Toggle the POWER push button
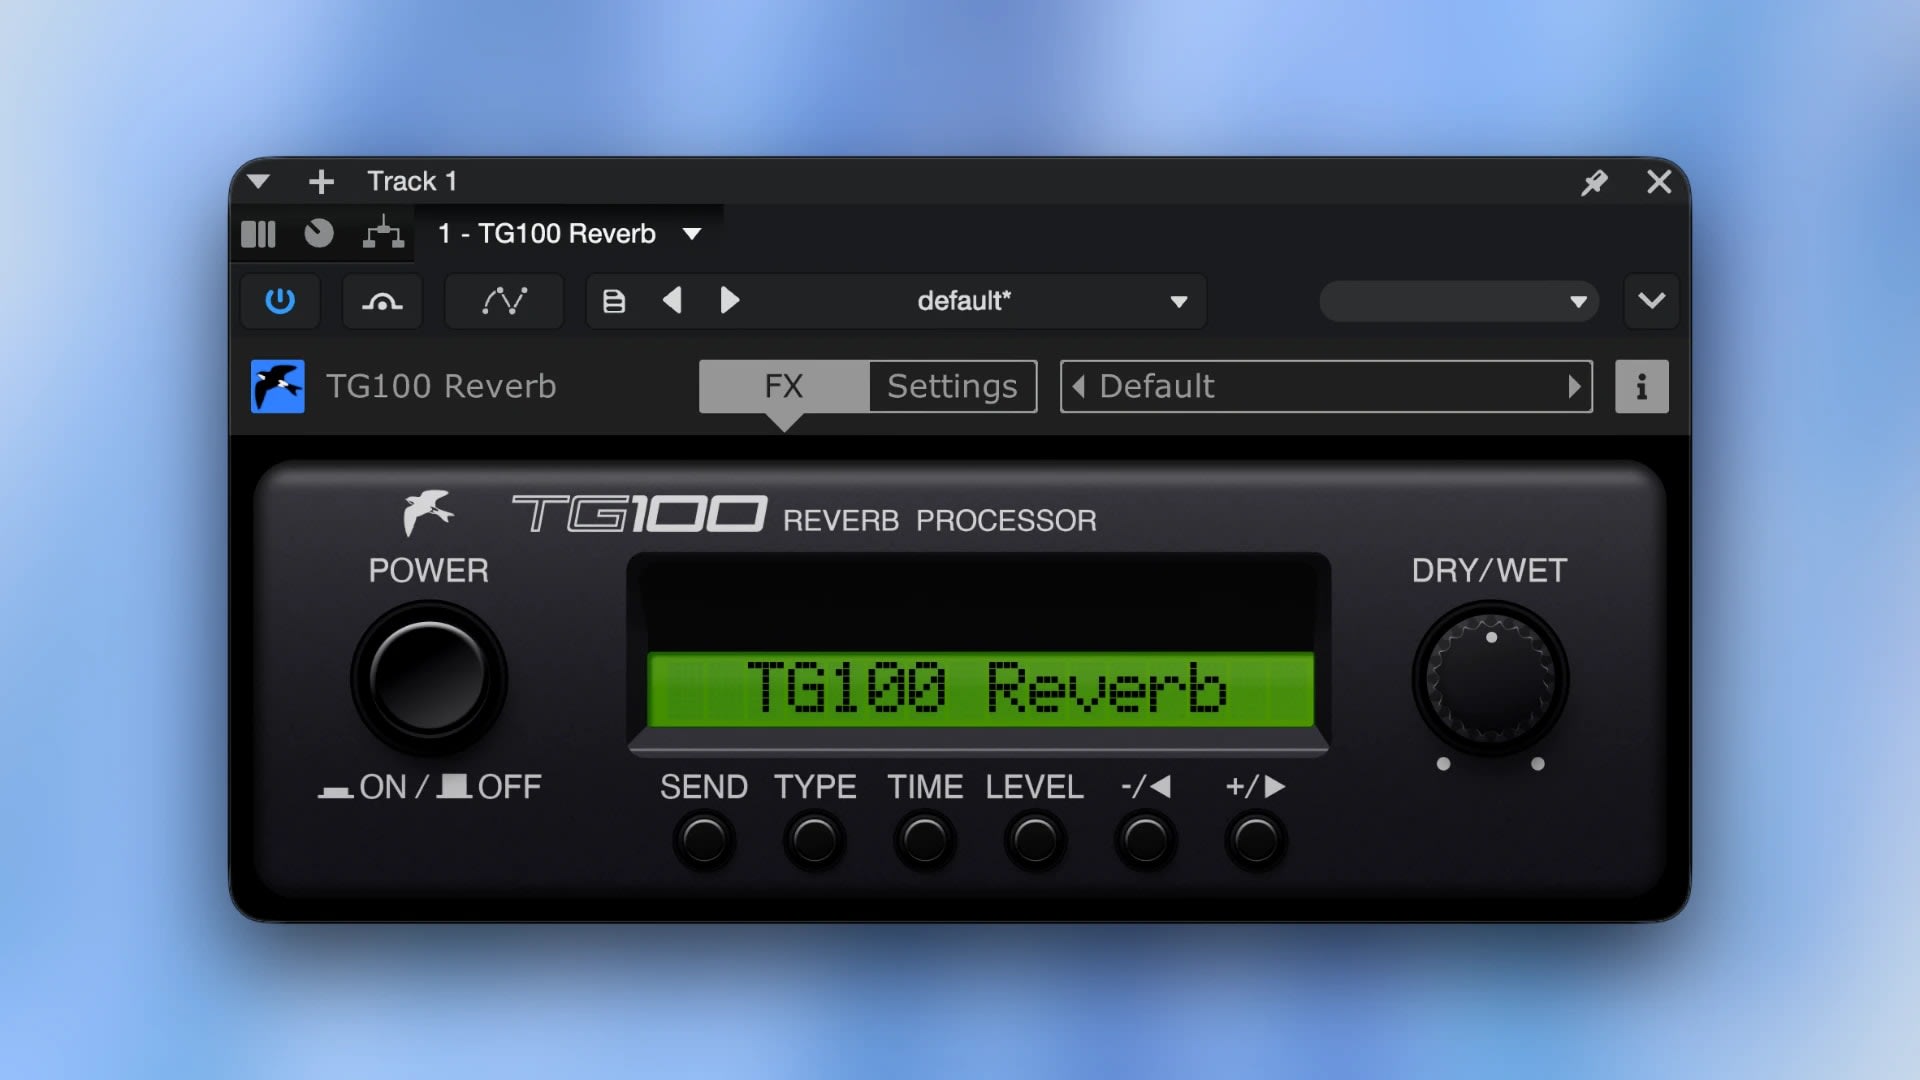This screenshot has height=1080, width=1920. (x=429, y=677)
